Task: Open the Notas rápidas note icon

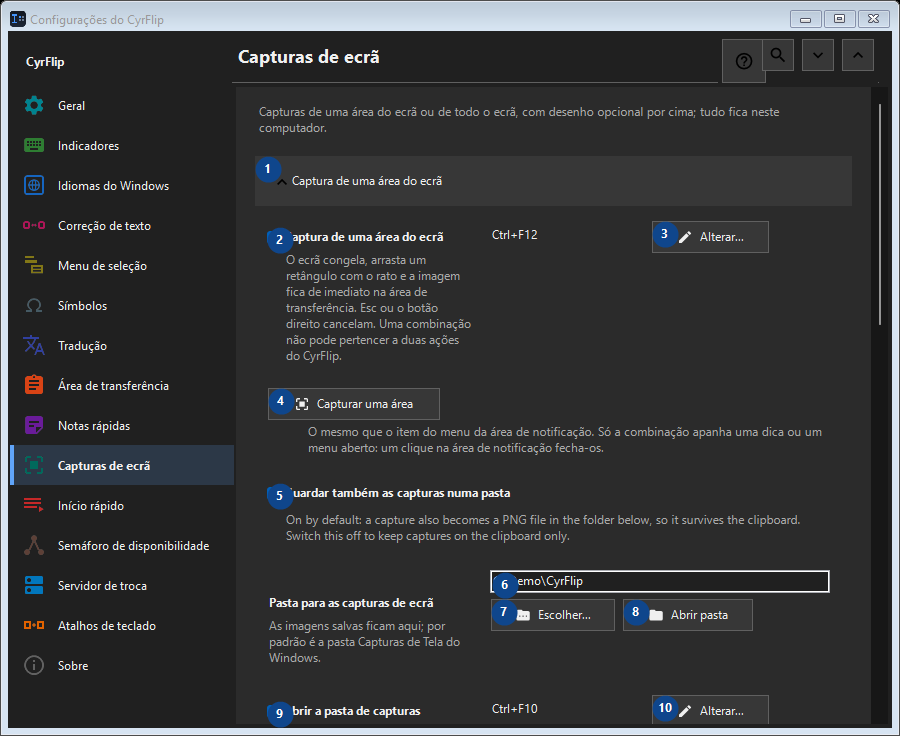Action: [x=34, y=425]
